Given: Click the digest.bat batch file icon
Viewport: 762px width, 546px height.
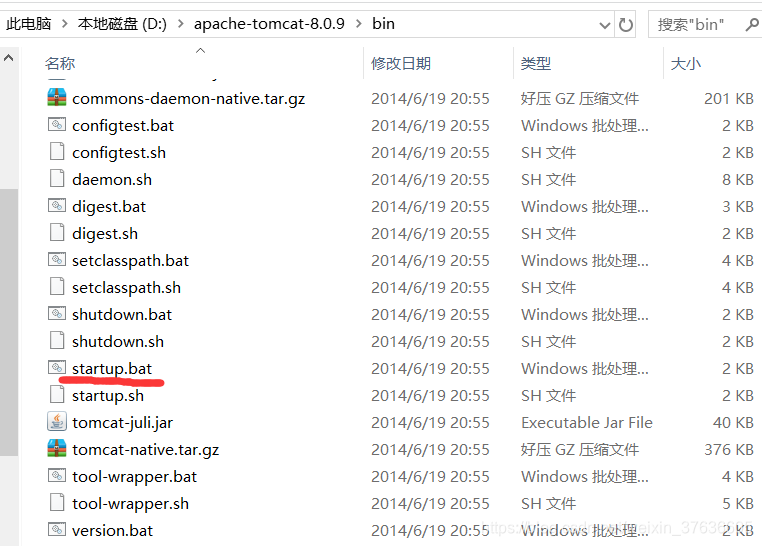Looking at the screenshot, I should 57,206.
